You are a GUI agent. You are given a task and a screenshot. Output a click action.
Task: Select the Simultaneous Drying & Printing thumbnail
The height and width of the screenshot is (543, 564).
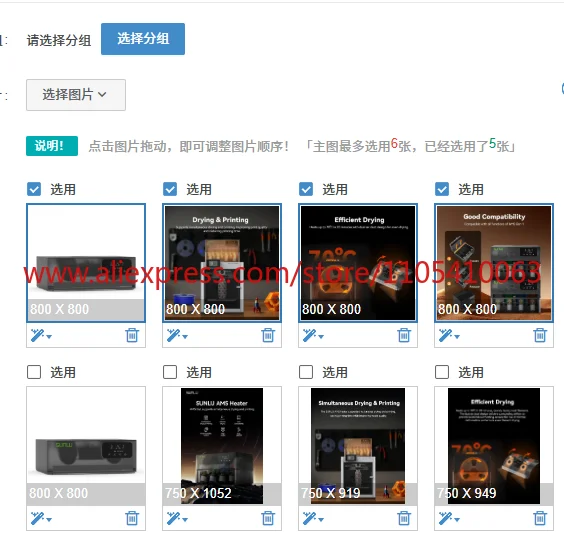click(358, 446)
